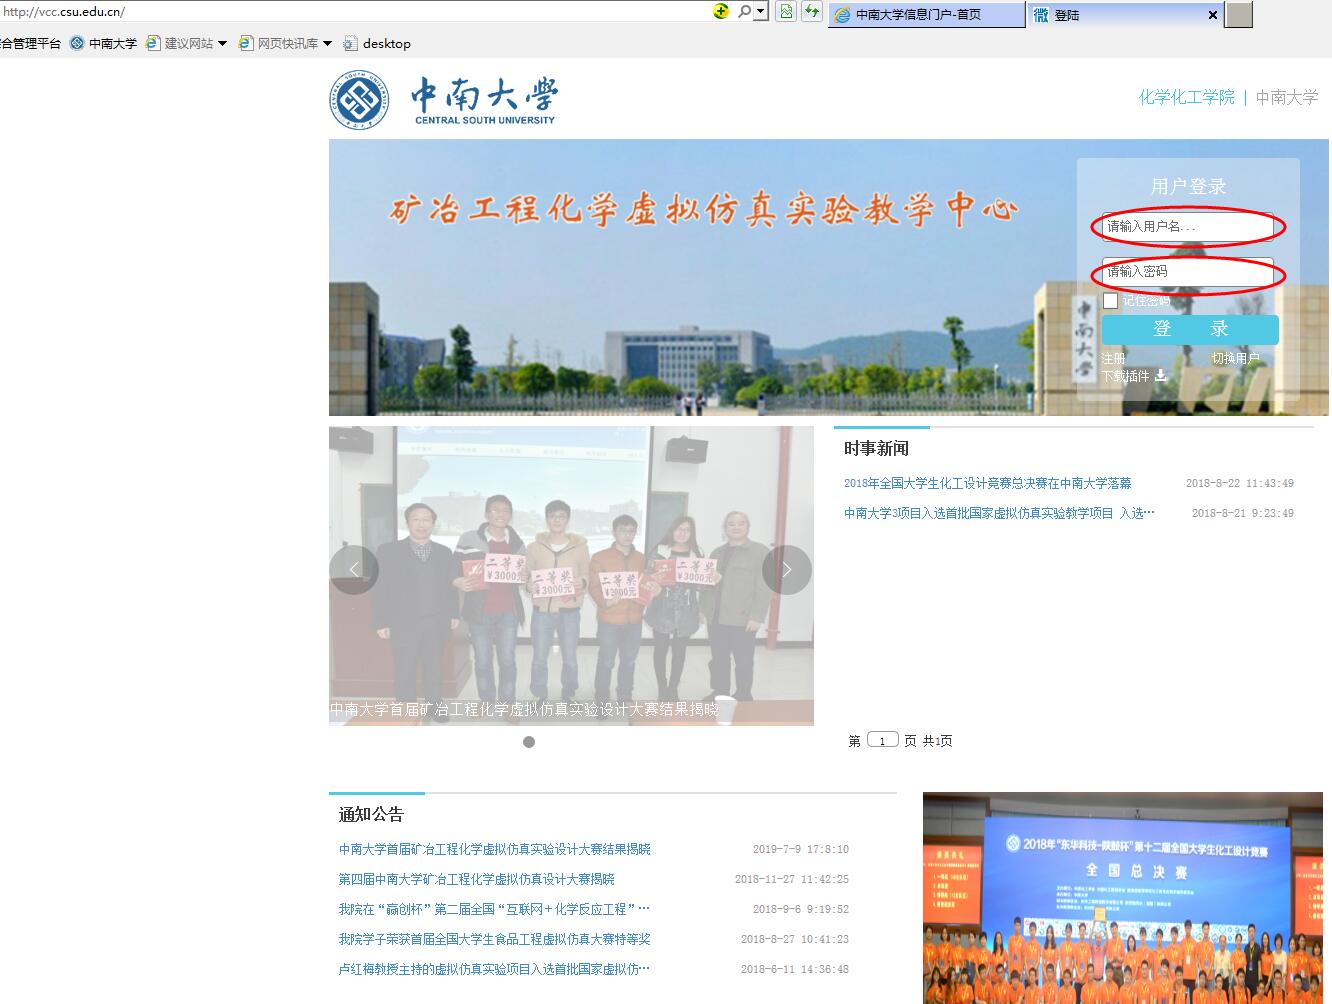Open the desktop favorite in the favorites bar

386,43
